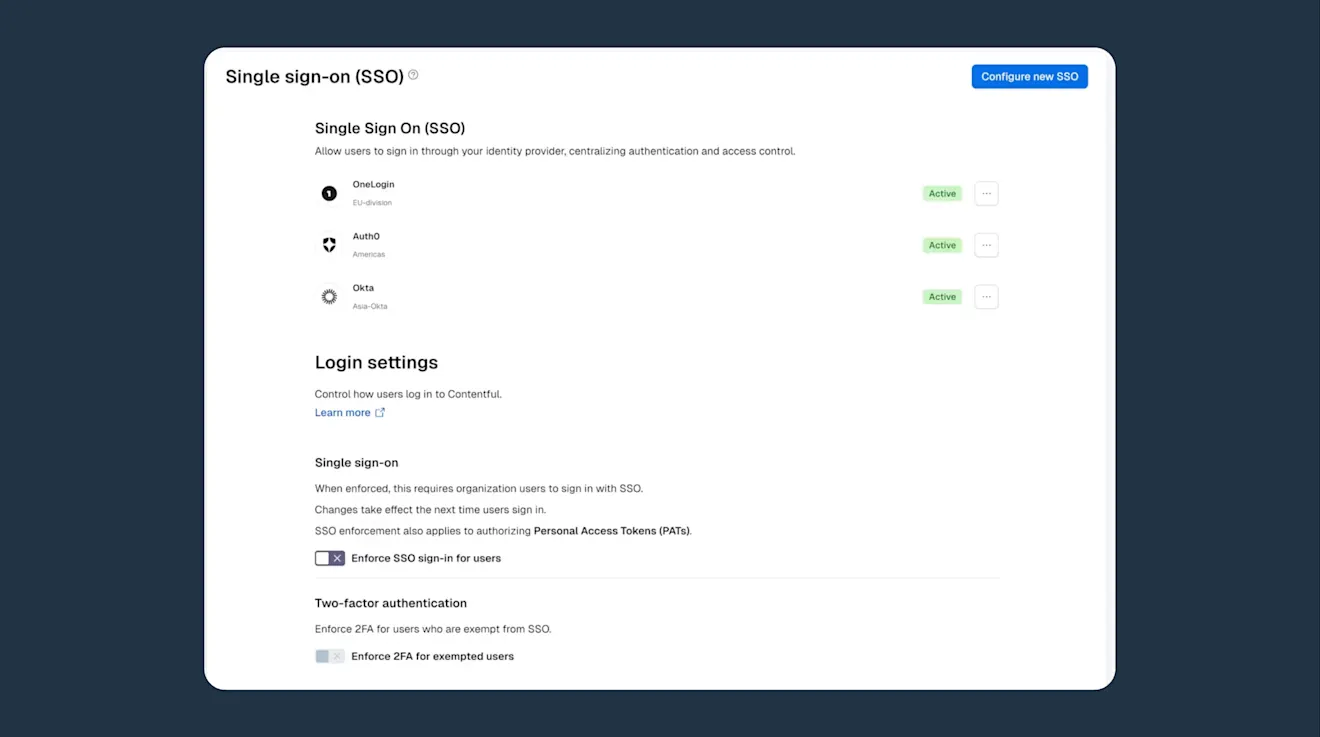The width and height of the screenshot is (1320, 737).
Task: Click the Okta sunburst logo
Action: [x=329, y=297]
